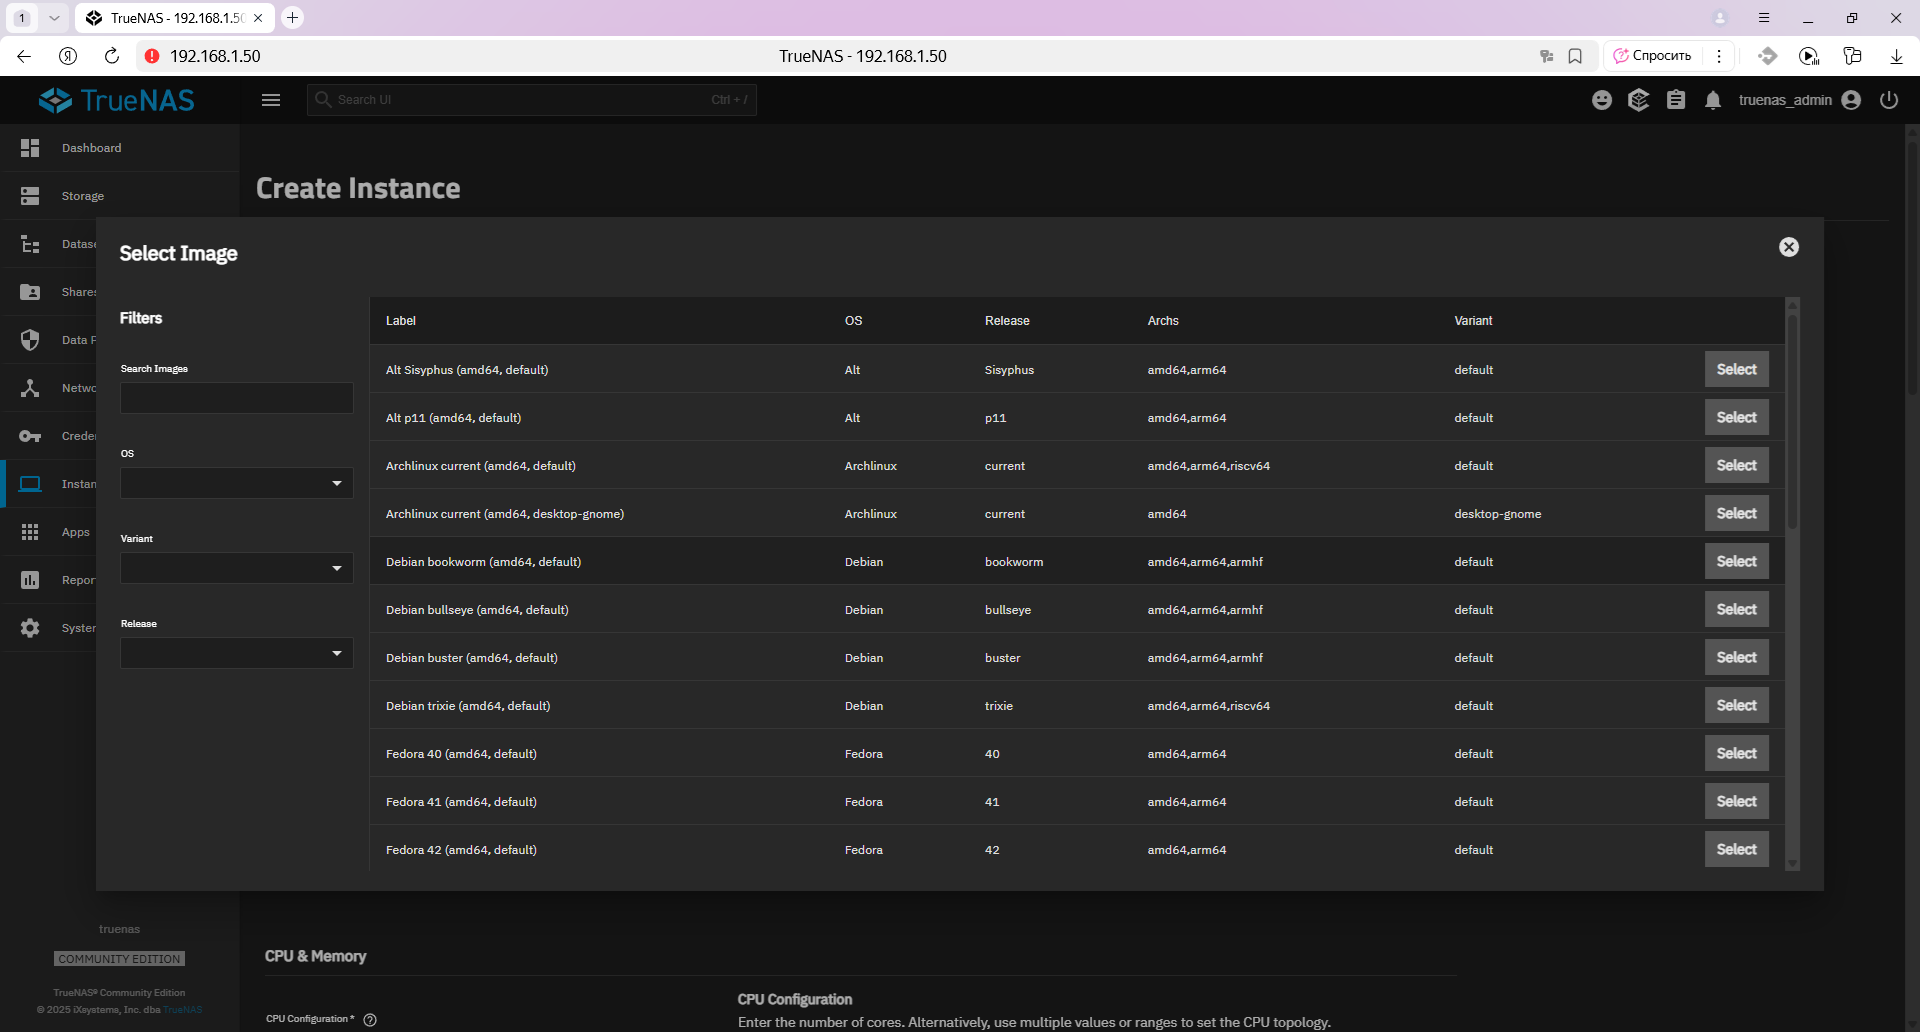Image resolution: width=1920 pixels, height=1032 pixels.
Task: Click the CPU Configuration help icon
Action: click(370, 1020)
